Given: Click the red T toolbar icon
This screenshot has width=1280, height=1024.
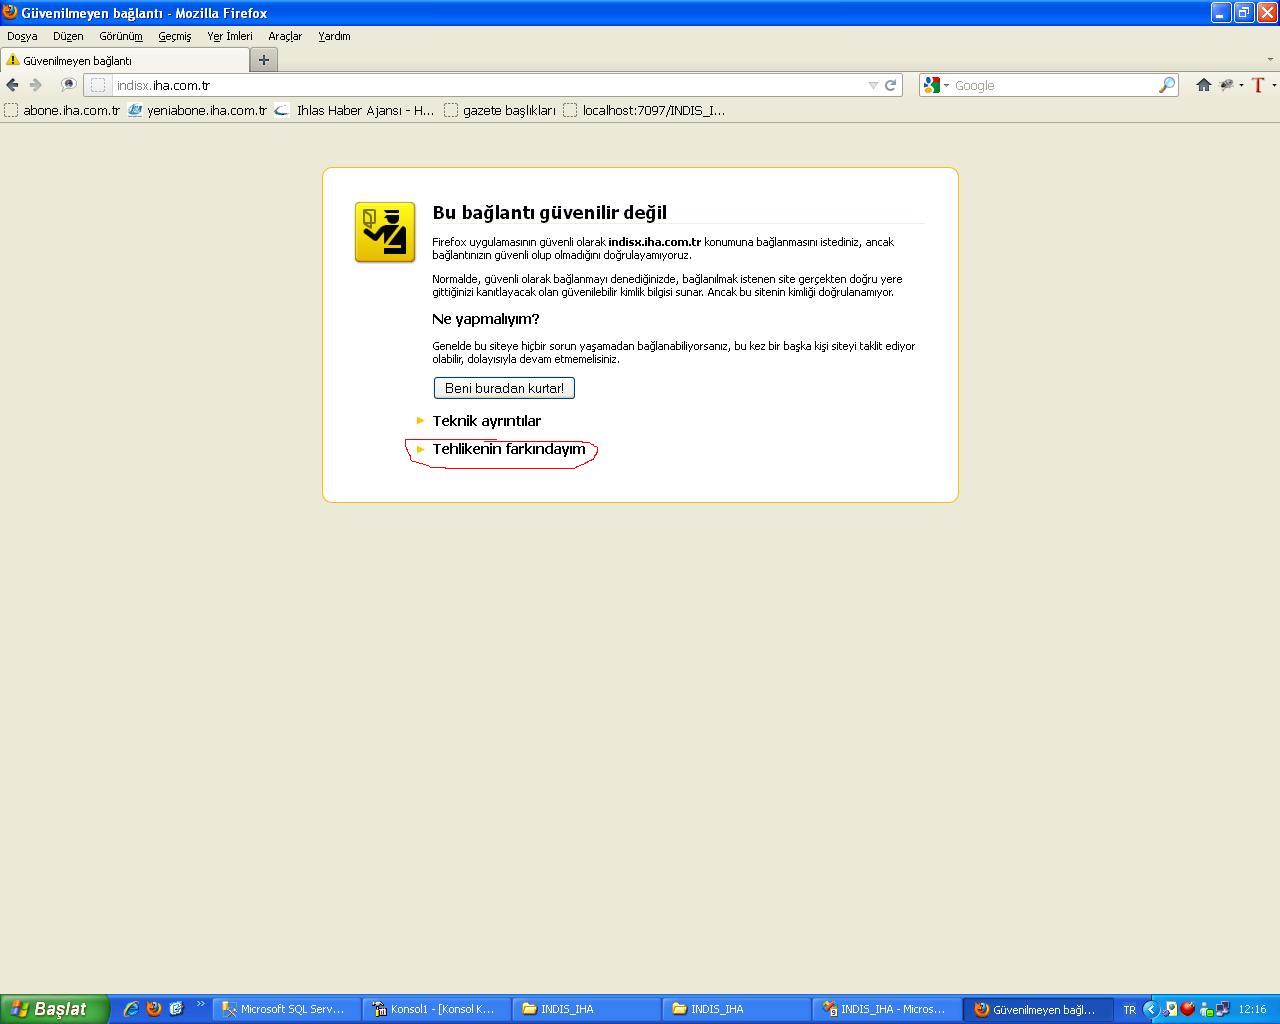Looking at the screenshot, I should [1258, 85].
